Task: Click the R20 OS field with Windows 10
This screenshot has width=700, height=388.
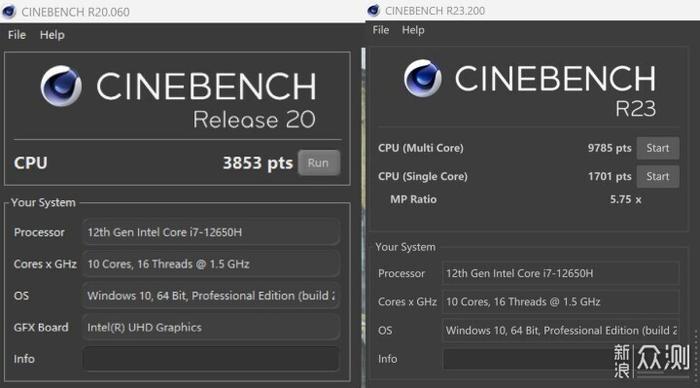Action: [x=211, y=296]
